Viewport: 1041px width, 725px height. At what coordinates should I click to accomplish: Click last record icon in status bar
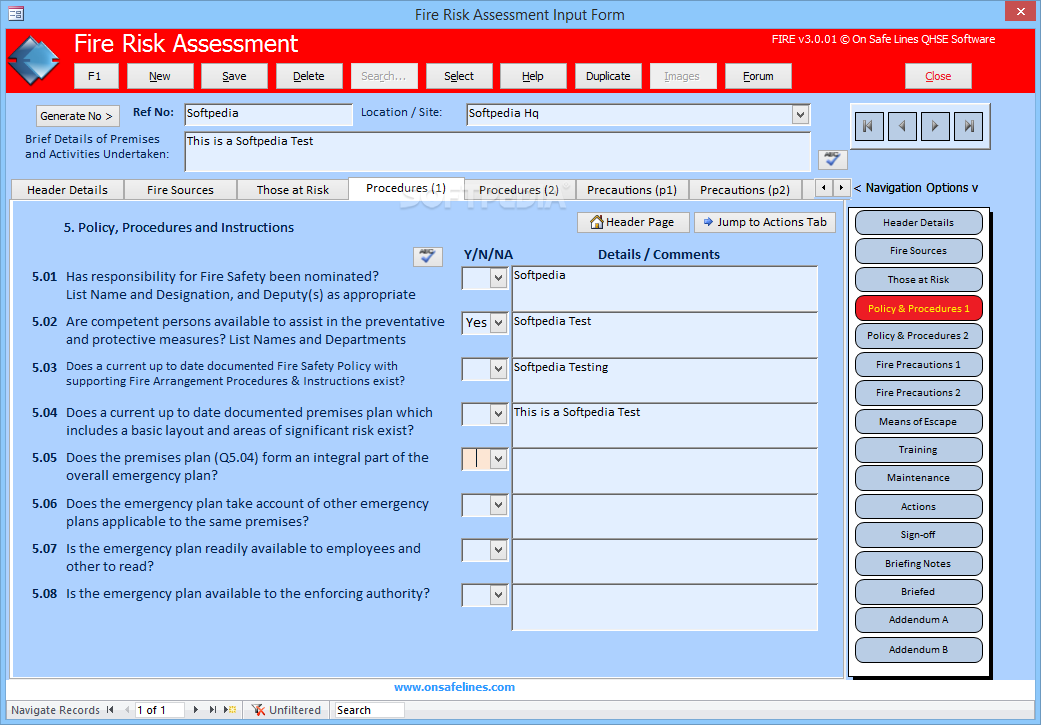(x=212, y=710)
